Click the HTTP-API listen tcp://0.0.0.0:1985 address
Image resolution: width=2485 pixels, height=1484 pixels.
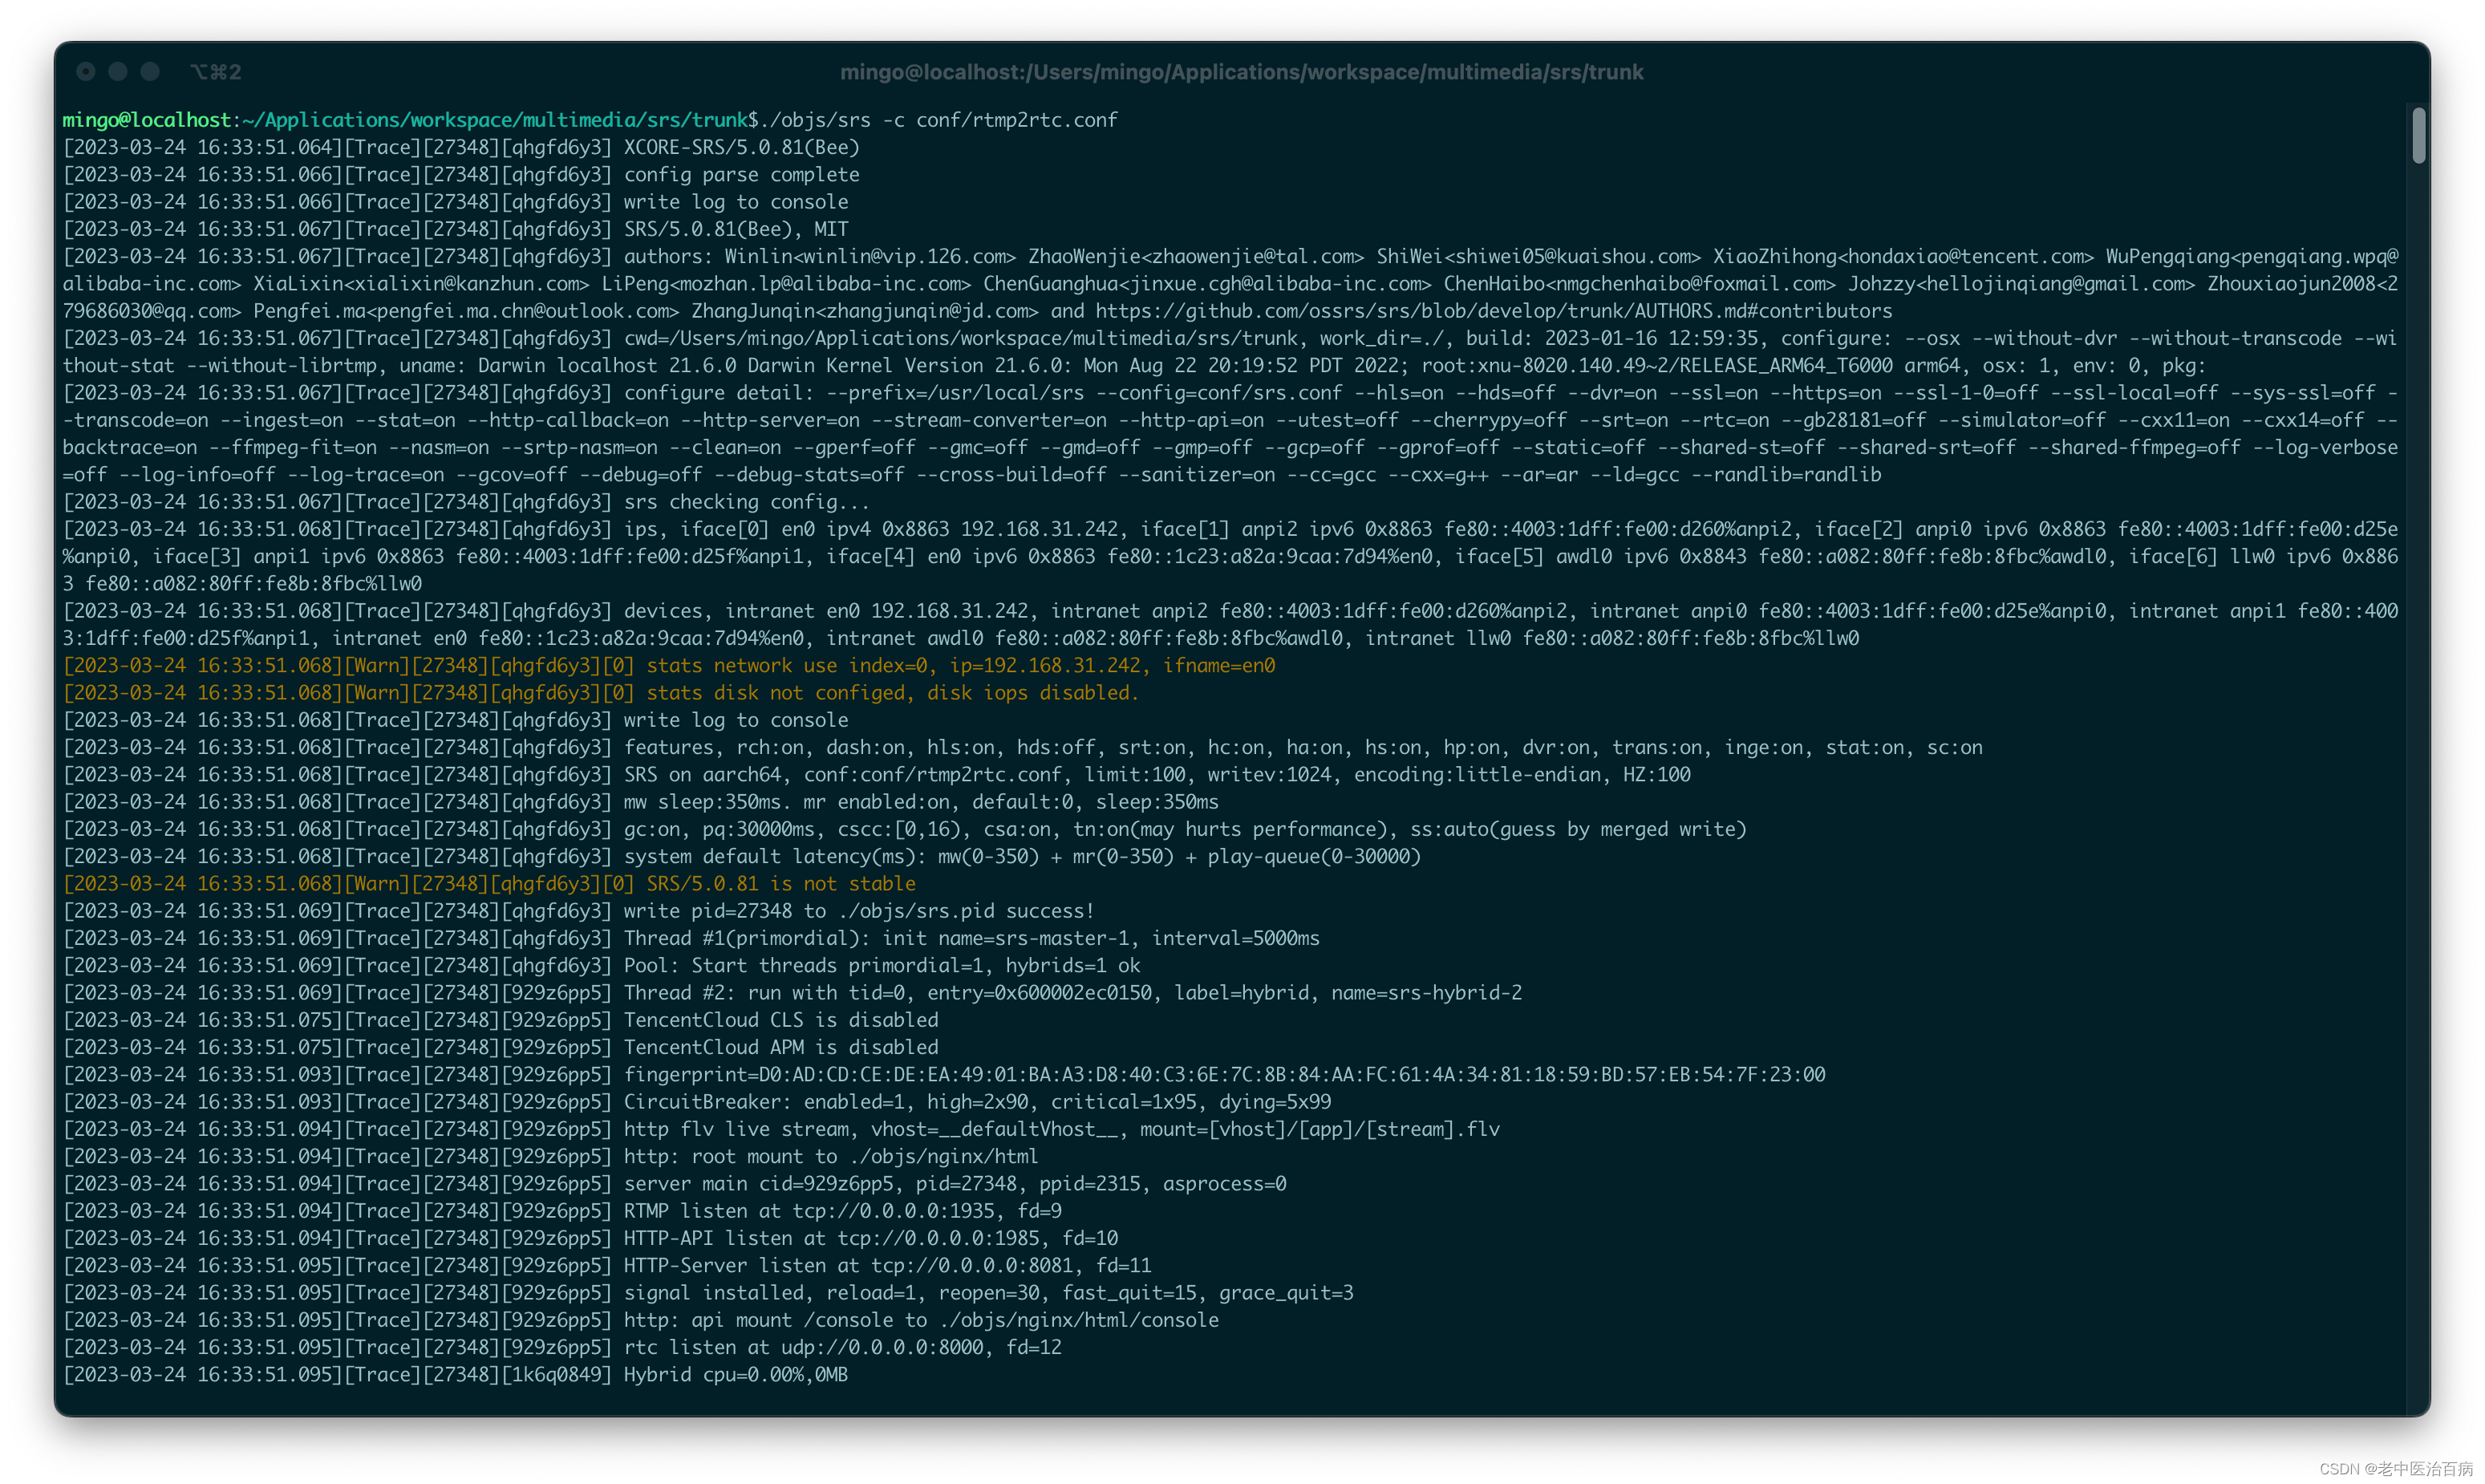click(939, 1238)
